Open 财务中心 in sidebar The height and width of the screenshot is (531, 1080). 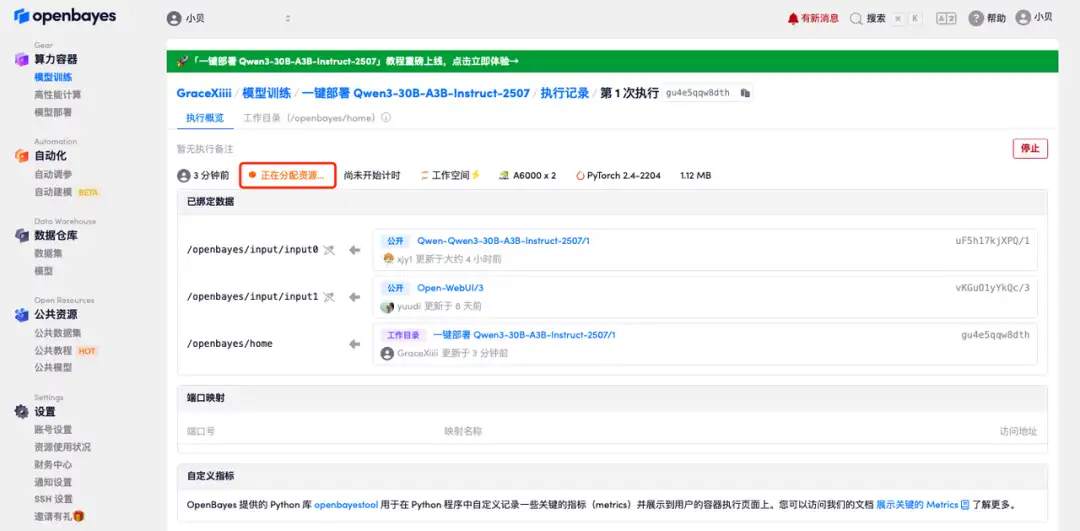point(53,464)
